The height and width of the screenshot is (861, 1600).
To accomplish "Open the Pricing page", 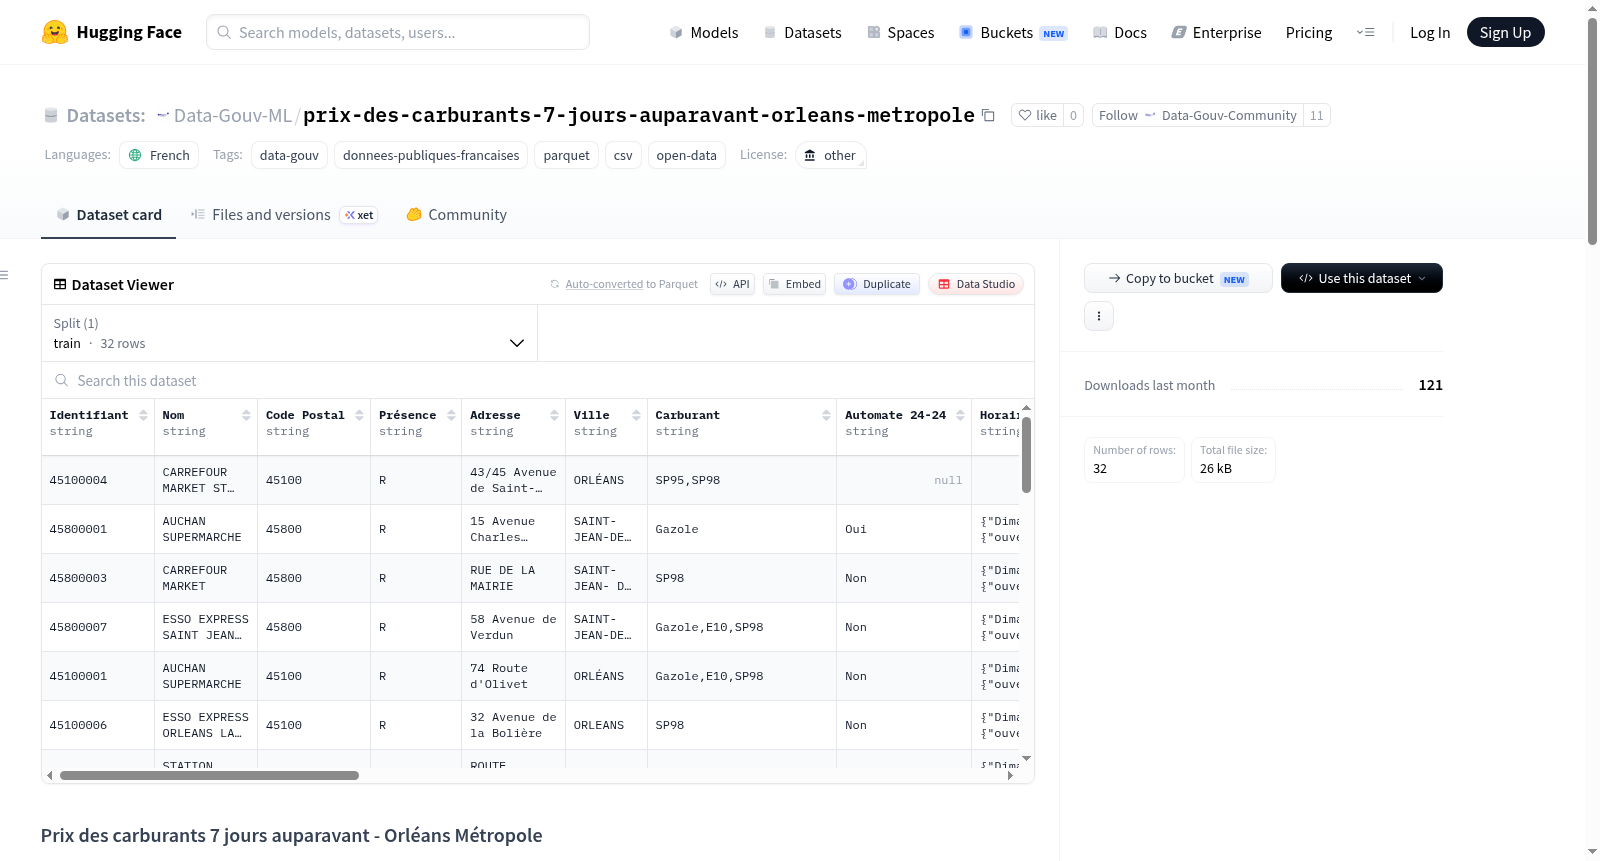I will 1309,32.
